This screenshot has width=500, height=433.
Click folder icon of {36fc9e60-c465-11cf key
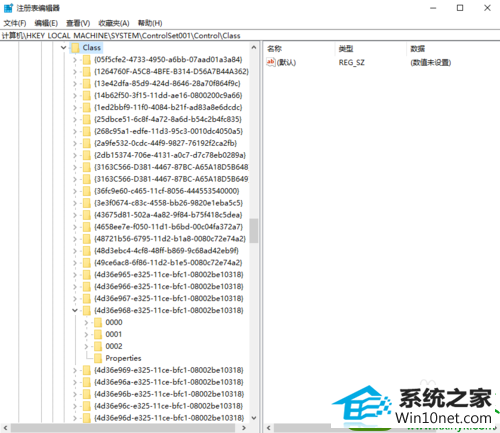[87, 191]
